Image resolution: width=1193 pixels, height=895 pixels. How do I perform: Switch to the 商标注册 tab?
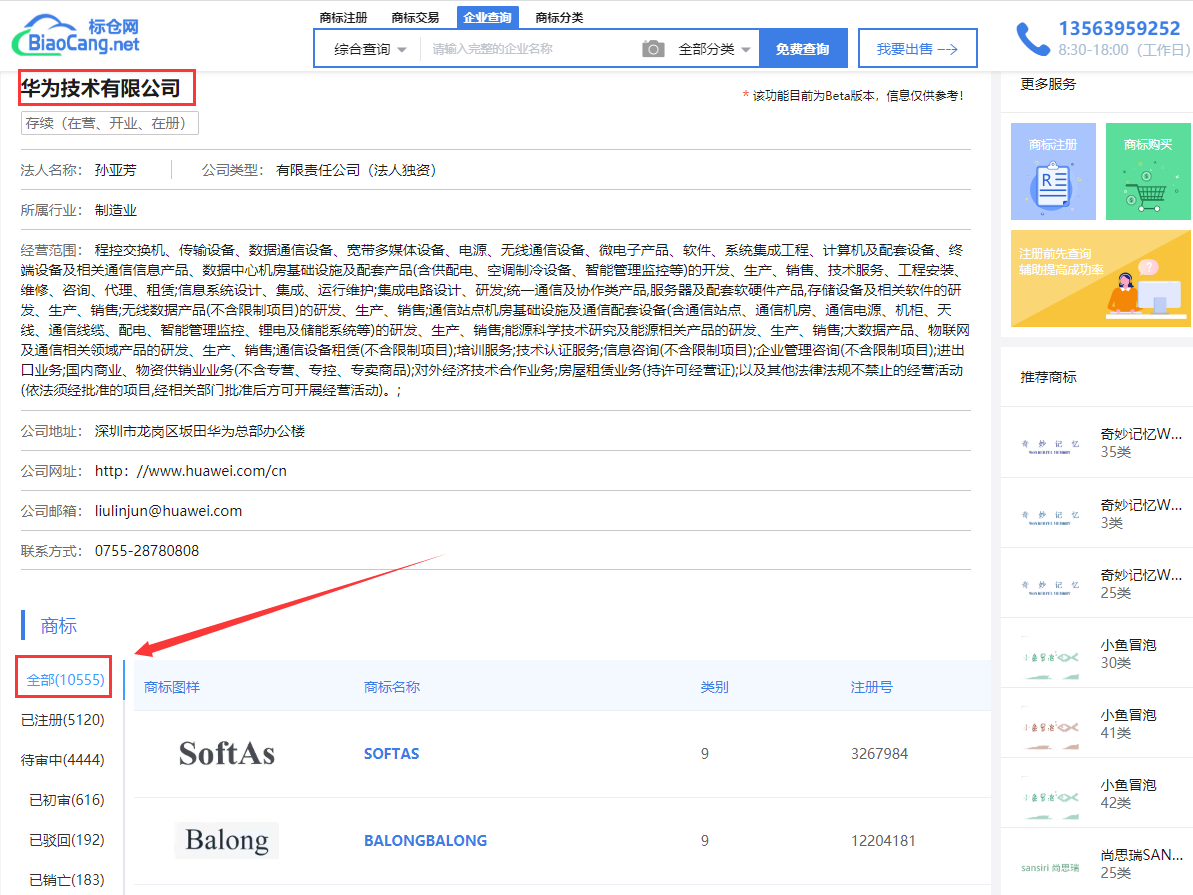[x=343, y=17]
